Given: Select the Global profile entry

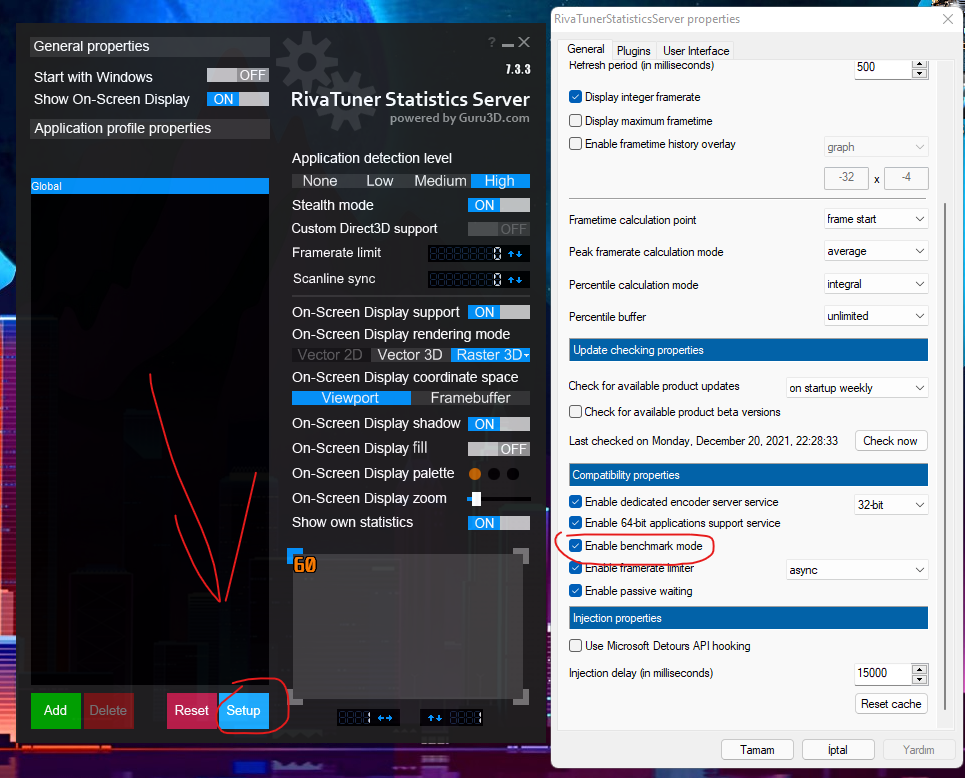Looking at the screenshot, I should click(150, 186).
